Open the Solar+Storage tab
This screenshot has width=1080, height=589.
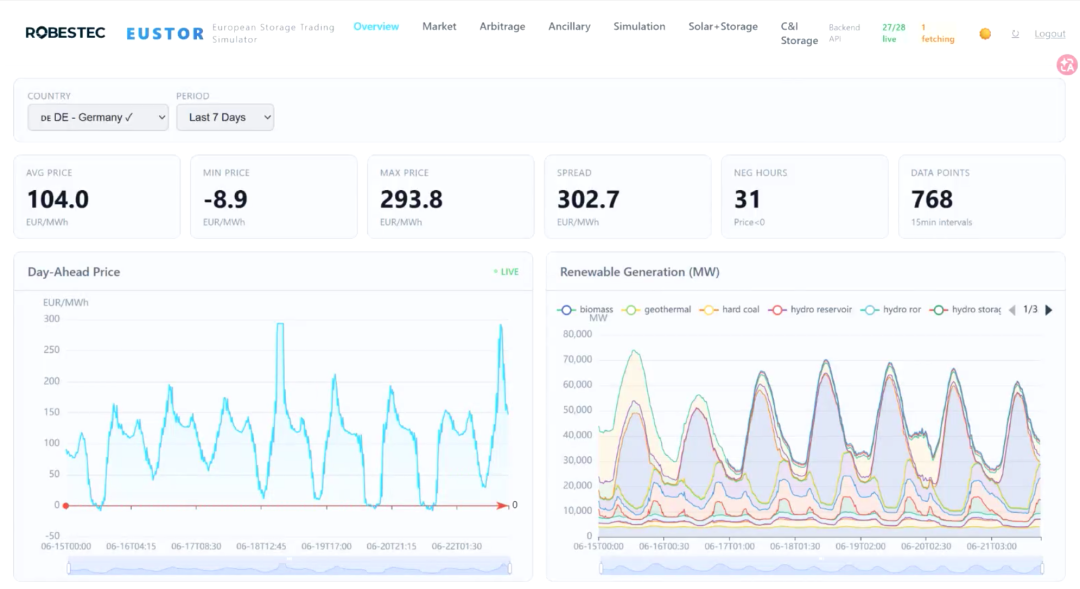[x=723, y=26]
